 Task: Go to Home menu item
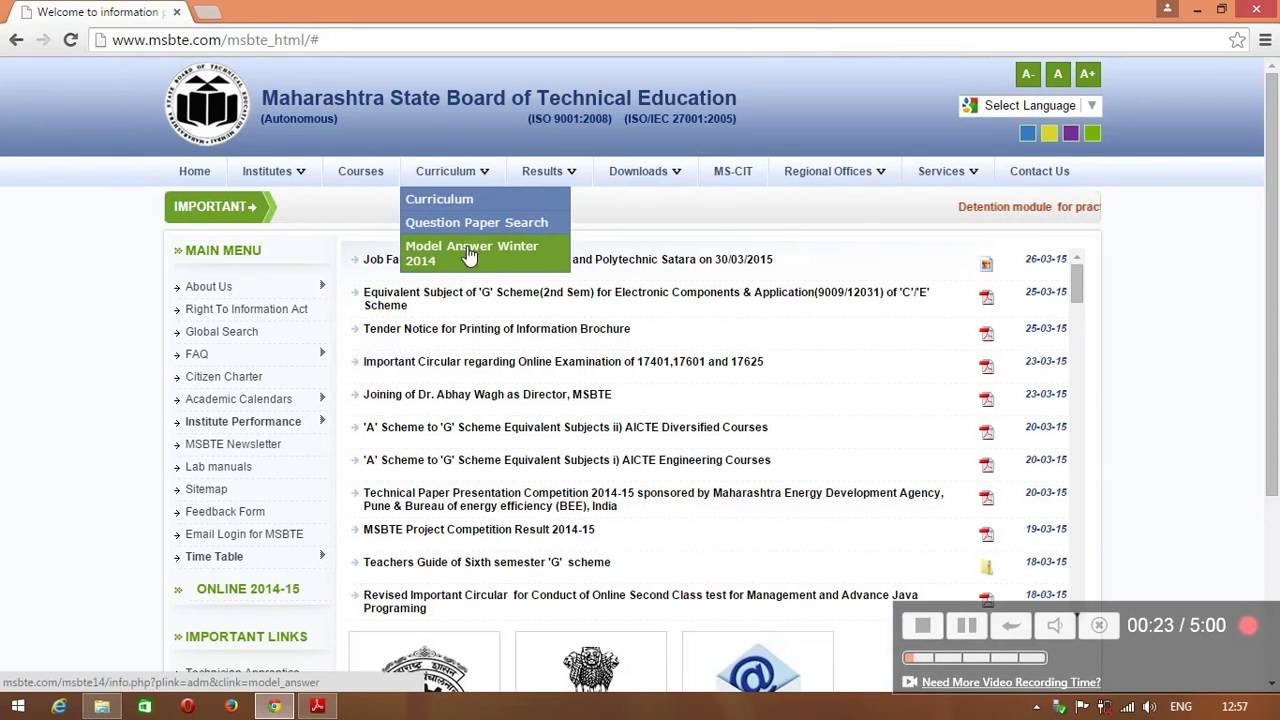194,171
